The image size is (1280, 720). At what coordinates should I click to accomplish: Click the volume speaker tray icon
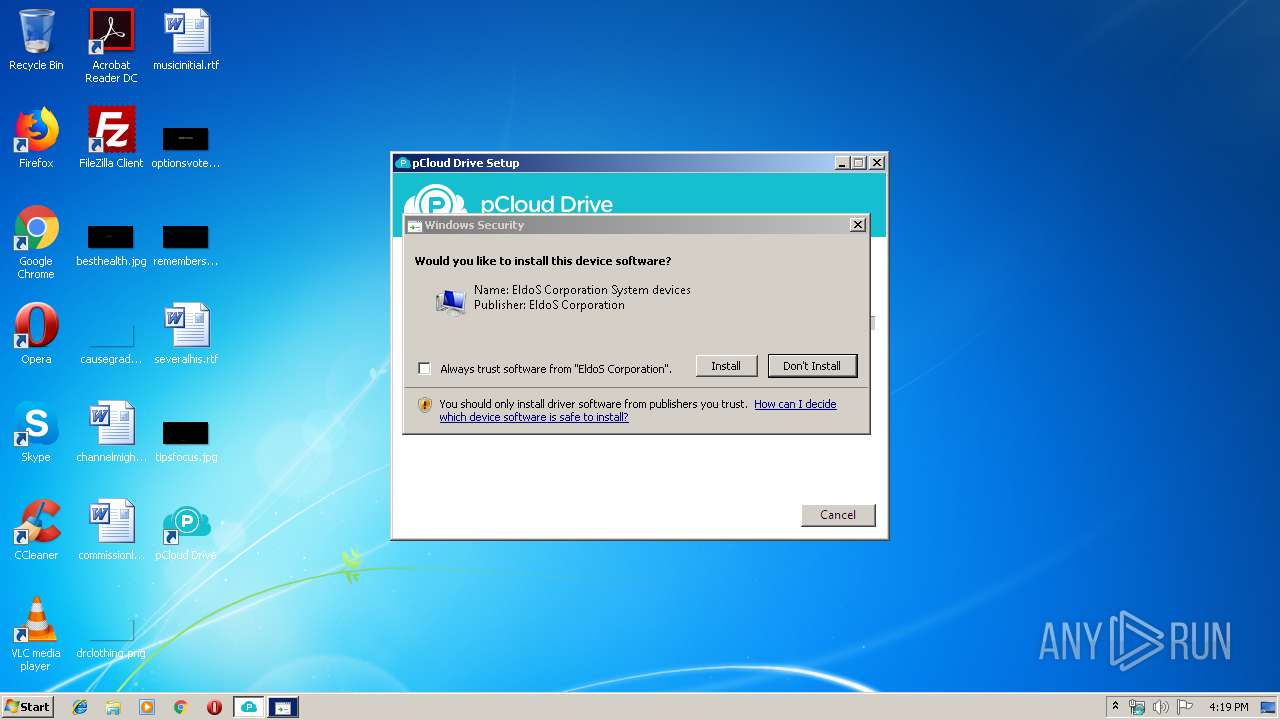(1160, 707)
